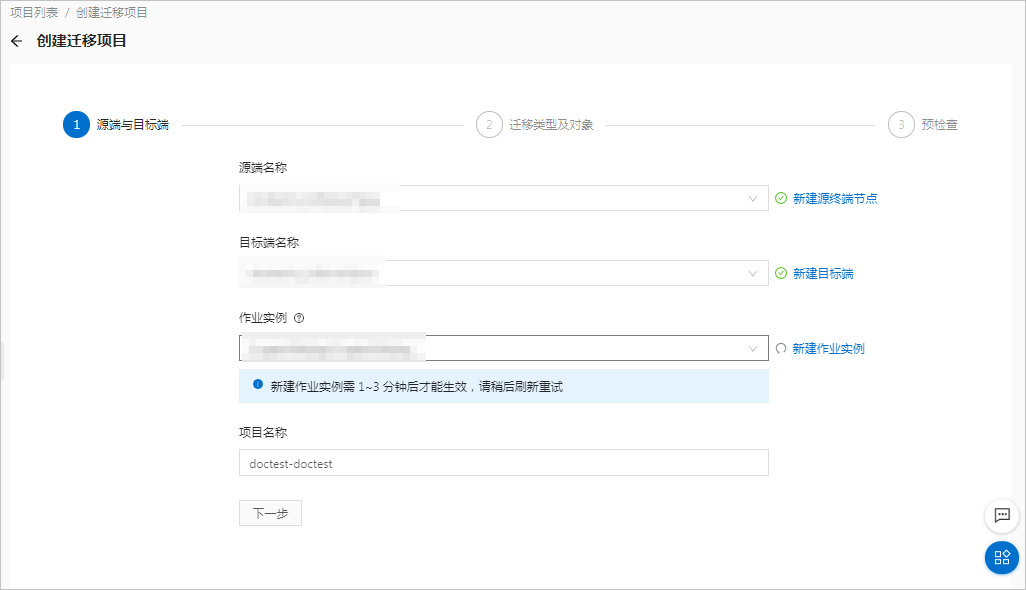Image resolution: width=1026 pixels, height=590 pixels.
Task: Expand the 目标端名称 dropdown
Action: click(753, 274)
